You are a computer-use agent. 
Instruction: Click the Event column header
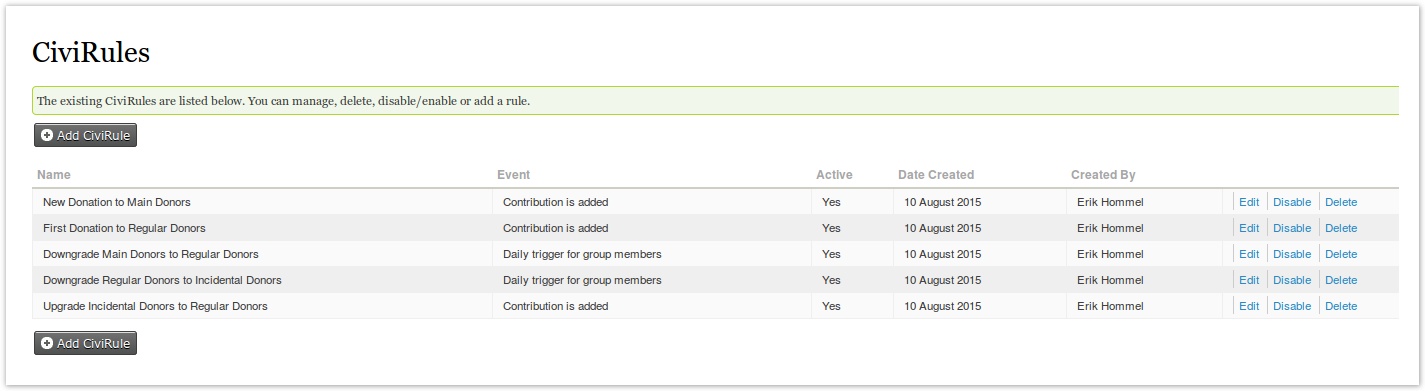(513, 175)
